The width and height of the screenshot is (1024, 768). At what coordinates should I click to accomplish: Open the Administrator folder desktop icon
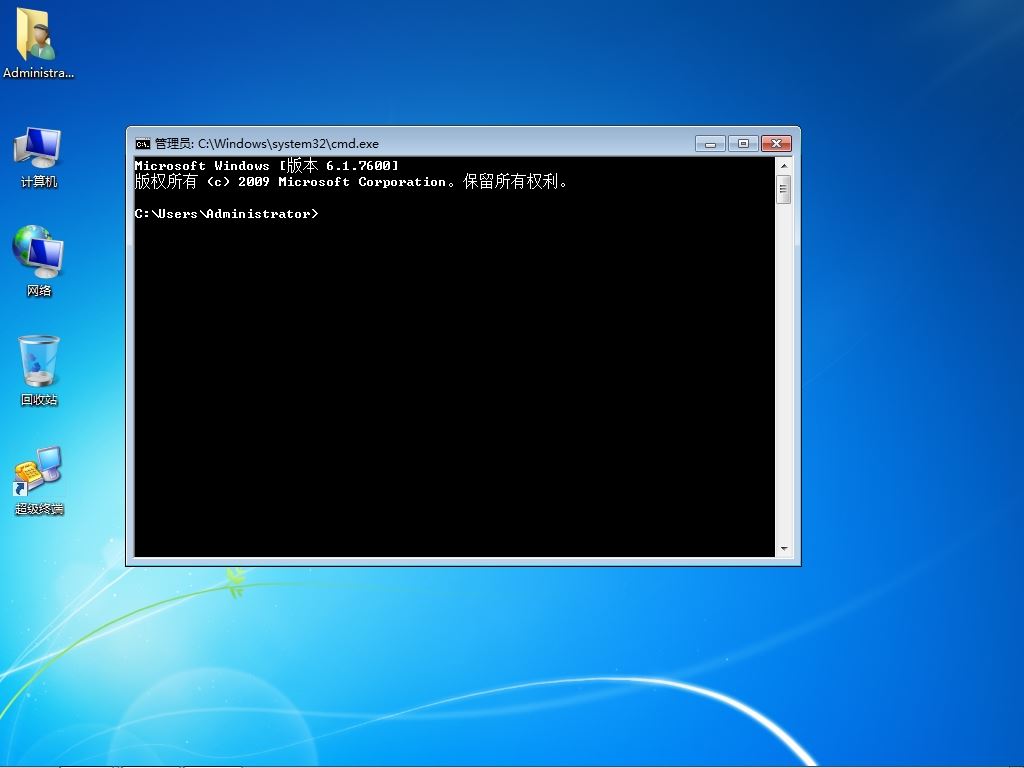click(38, 43)
